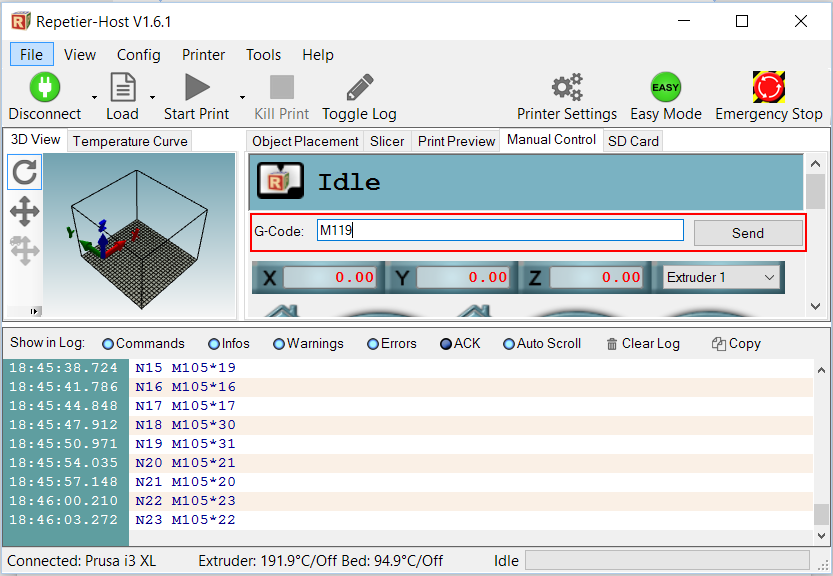Click the manual control scrollbar up arrow
Image resolution: width=833 pixels, height=576 pixels.
click(815, 164)
